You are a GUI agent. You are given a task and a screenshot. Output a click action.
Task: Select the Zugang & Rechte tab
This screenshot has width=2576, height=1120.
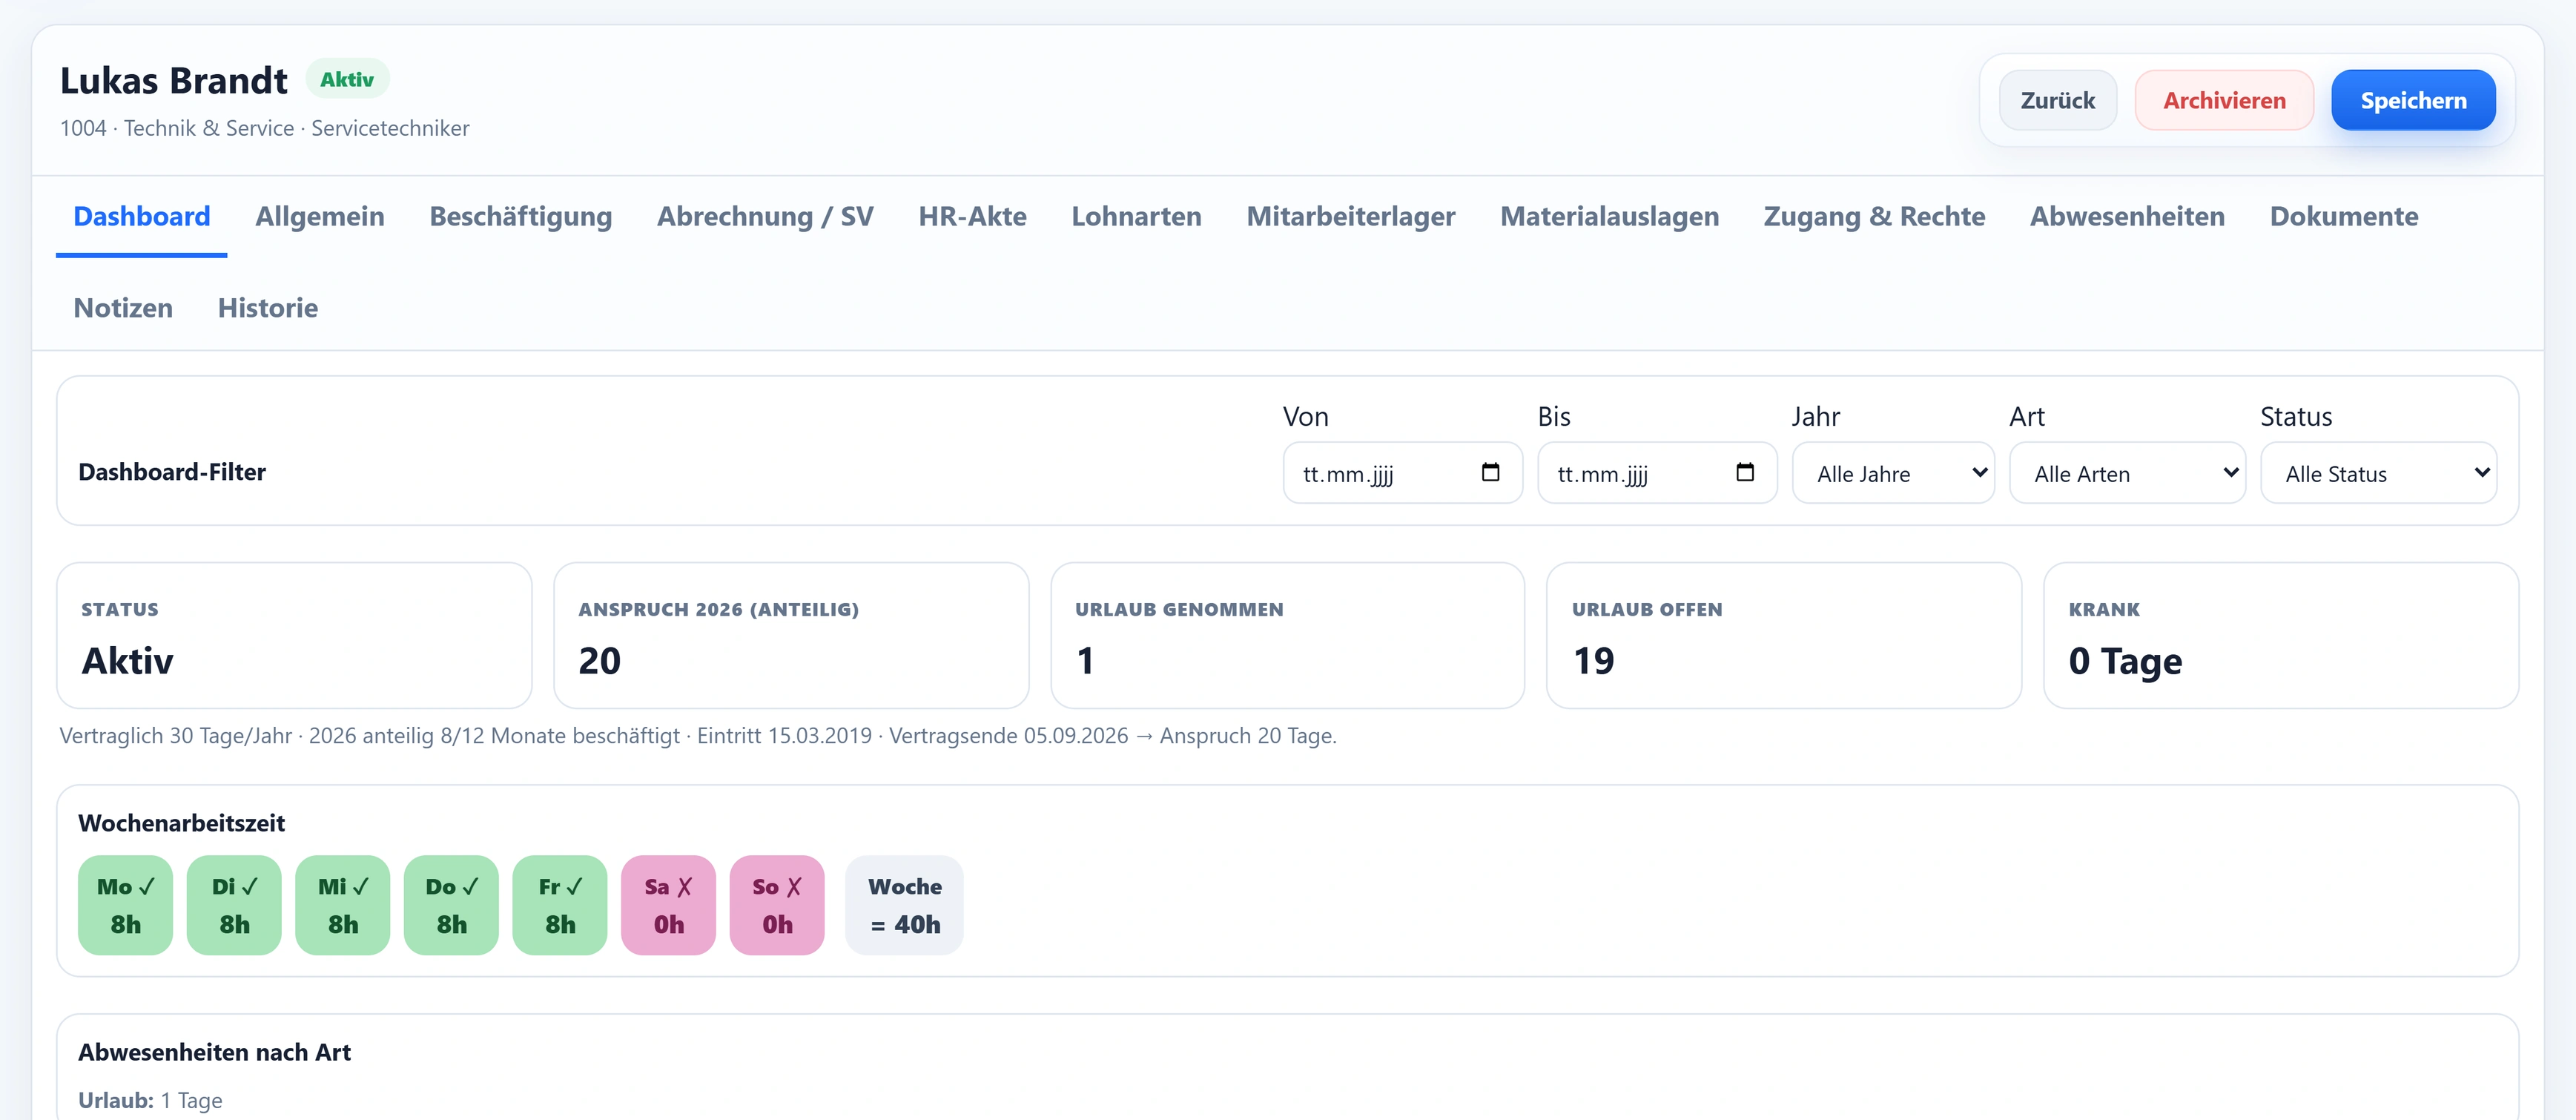1874,216
